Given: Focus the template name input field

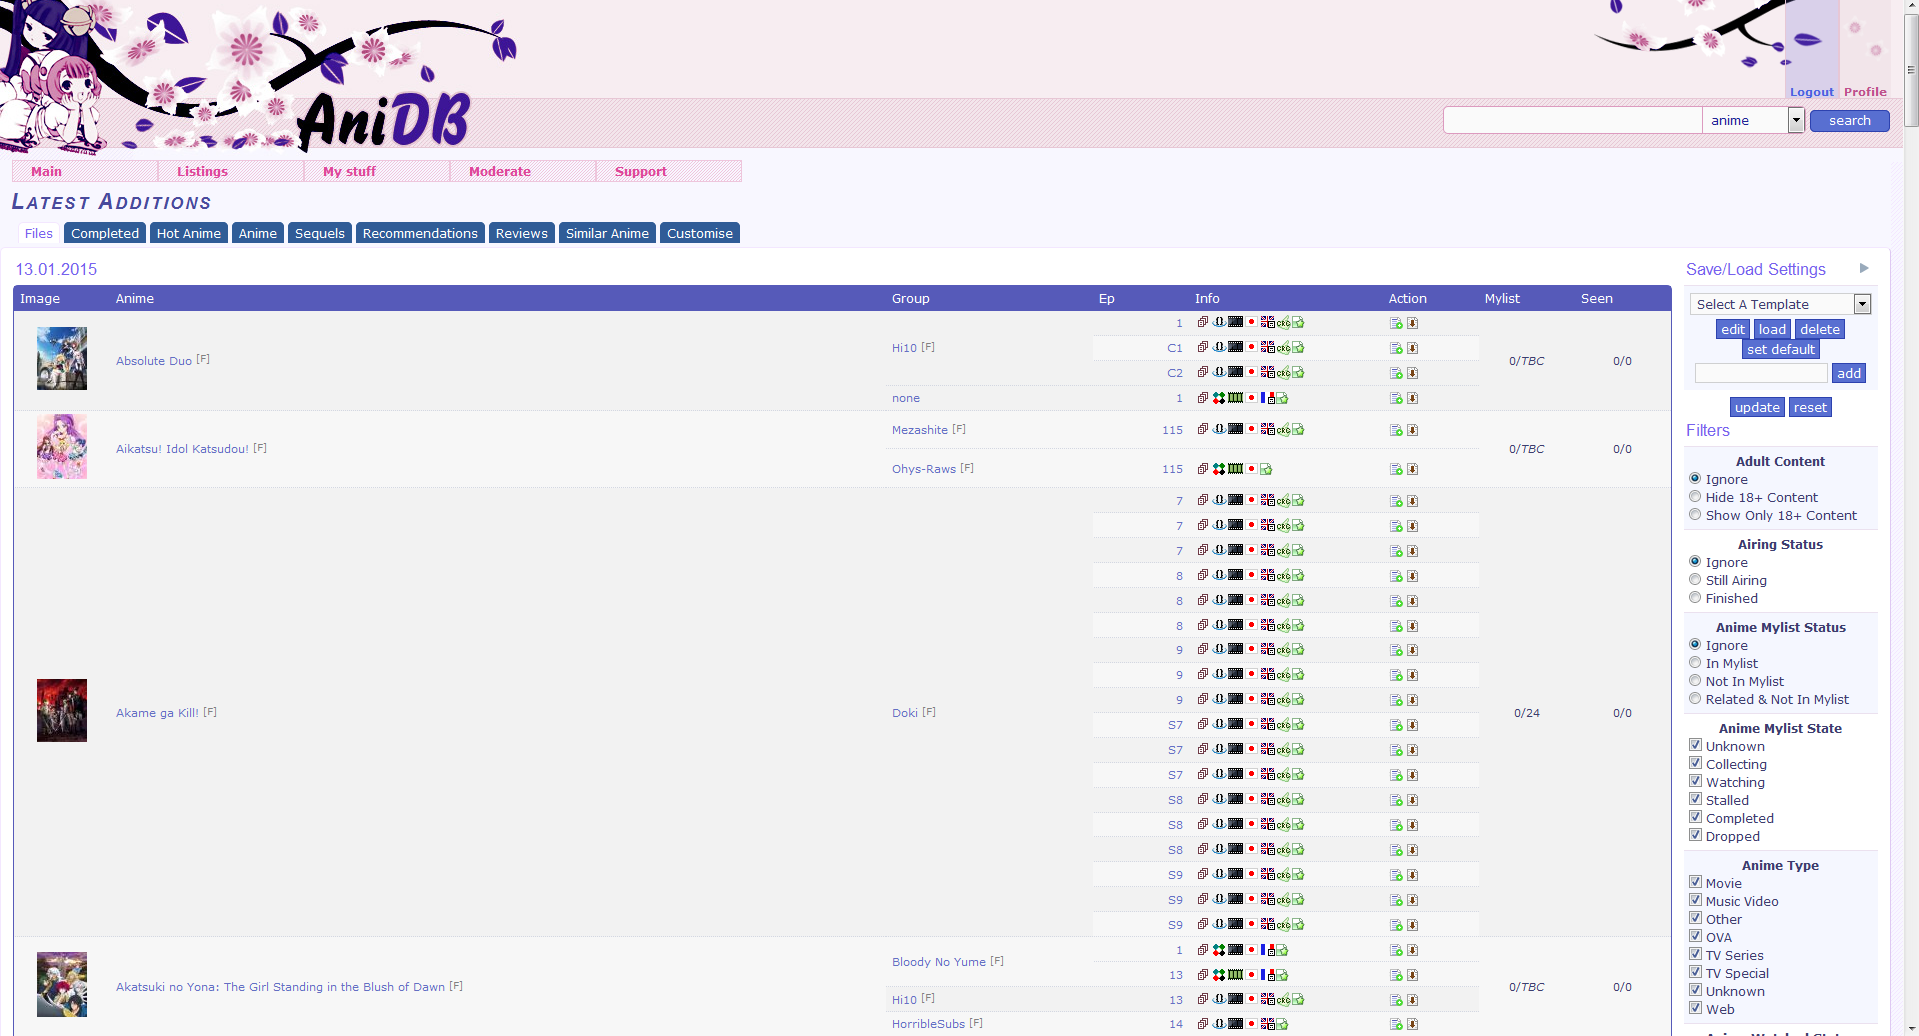Looking at the screenshot, I should pyautogui.click(x=1761, y=373).
